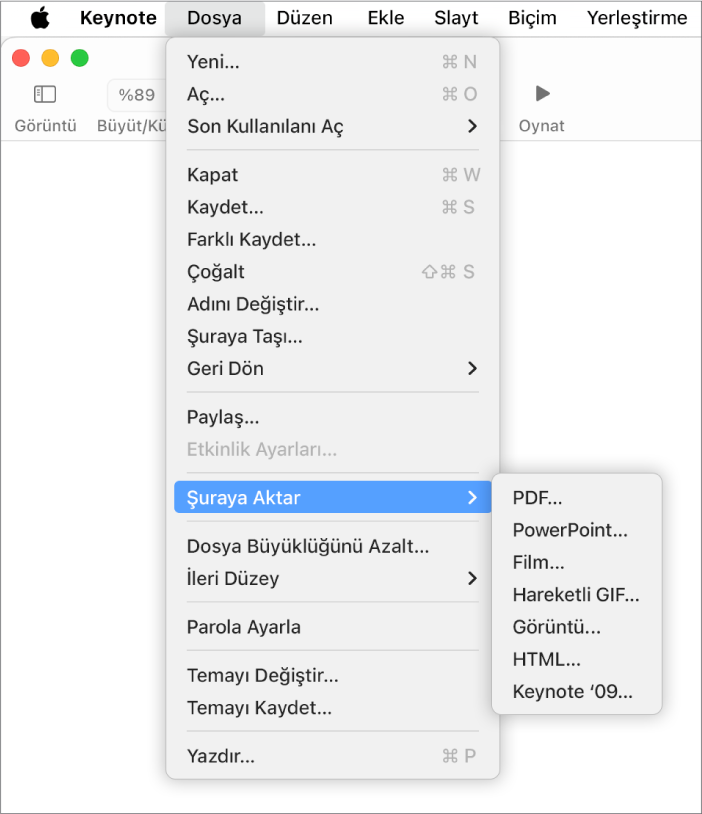Expand the Son Kullanılanı Aç submenu
The image size is (702, 814).
(333, 126)
